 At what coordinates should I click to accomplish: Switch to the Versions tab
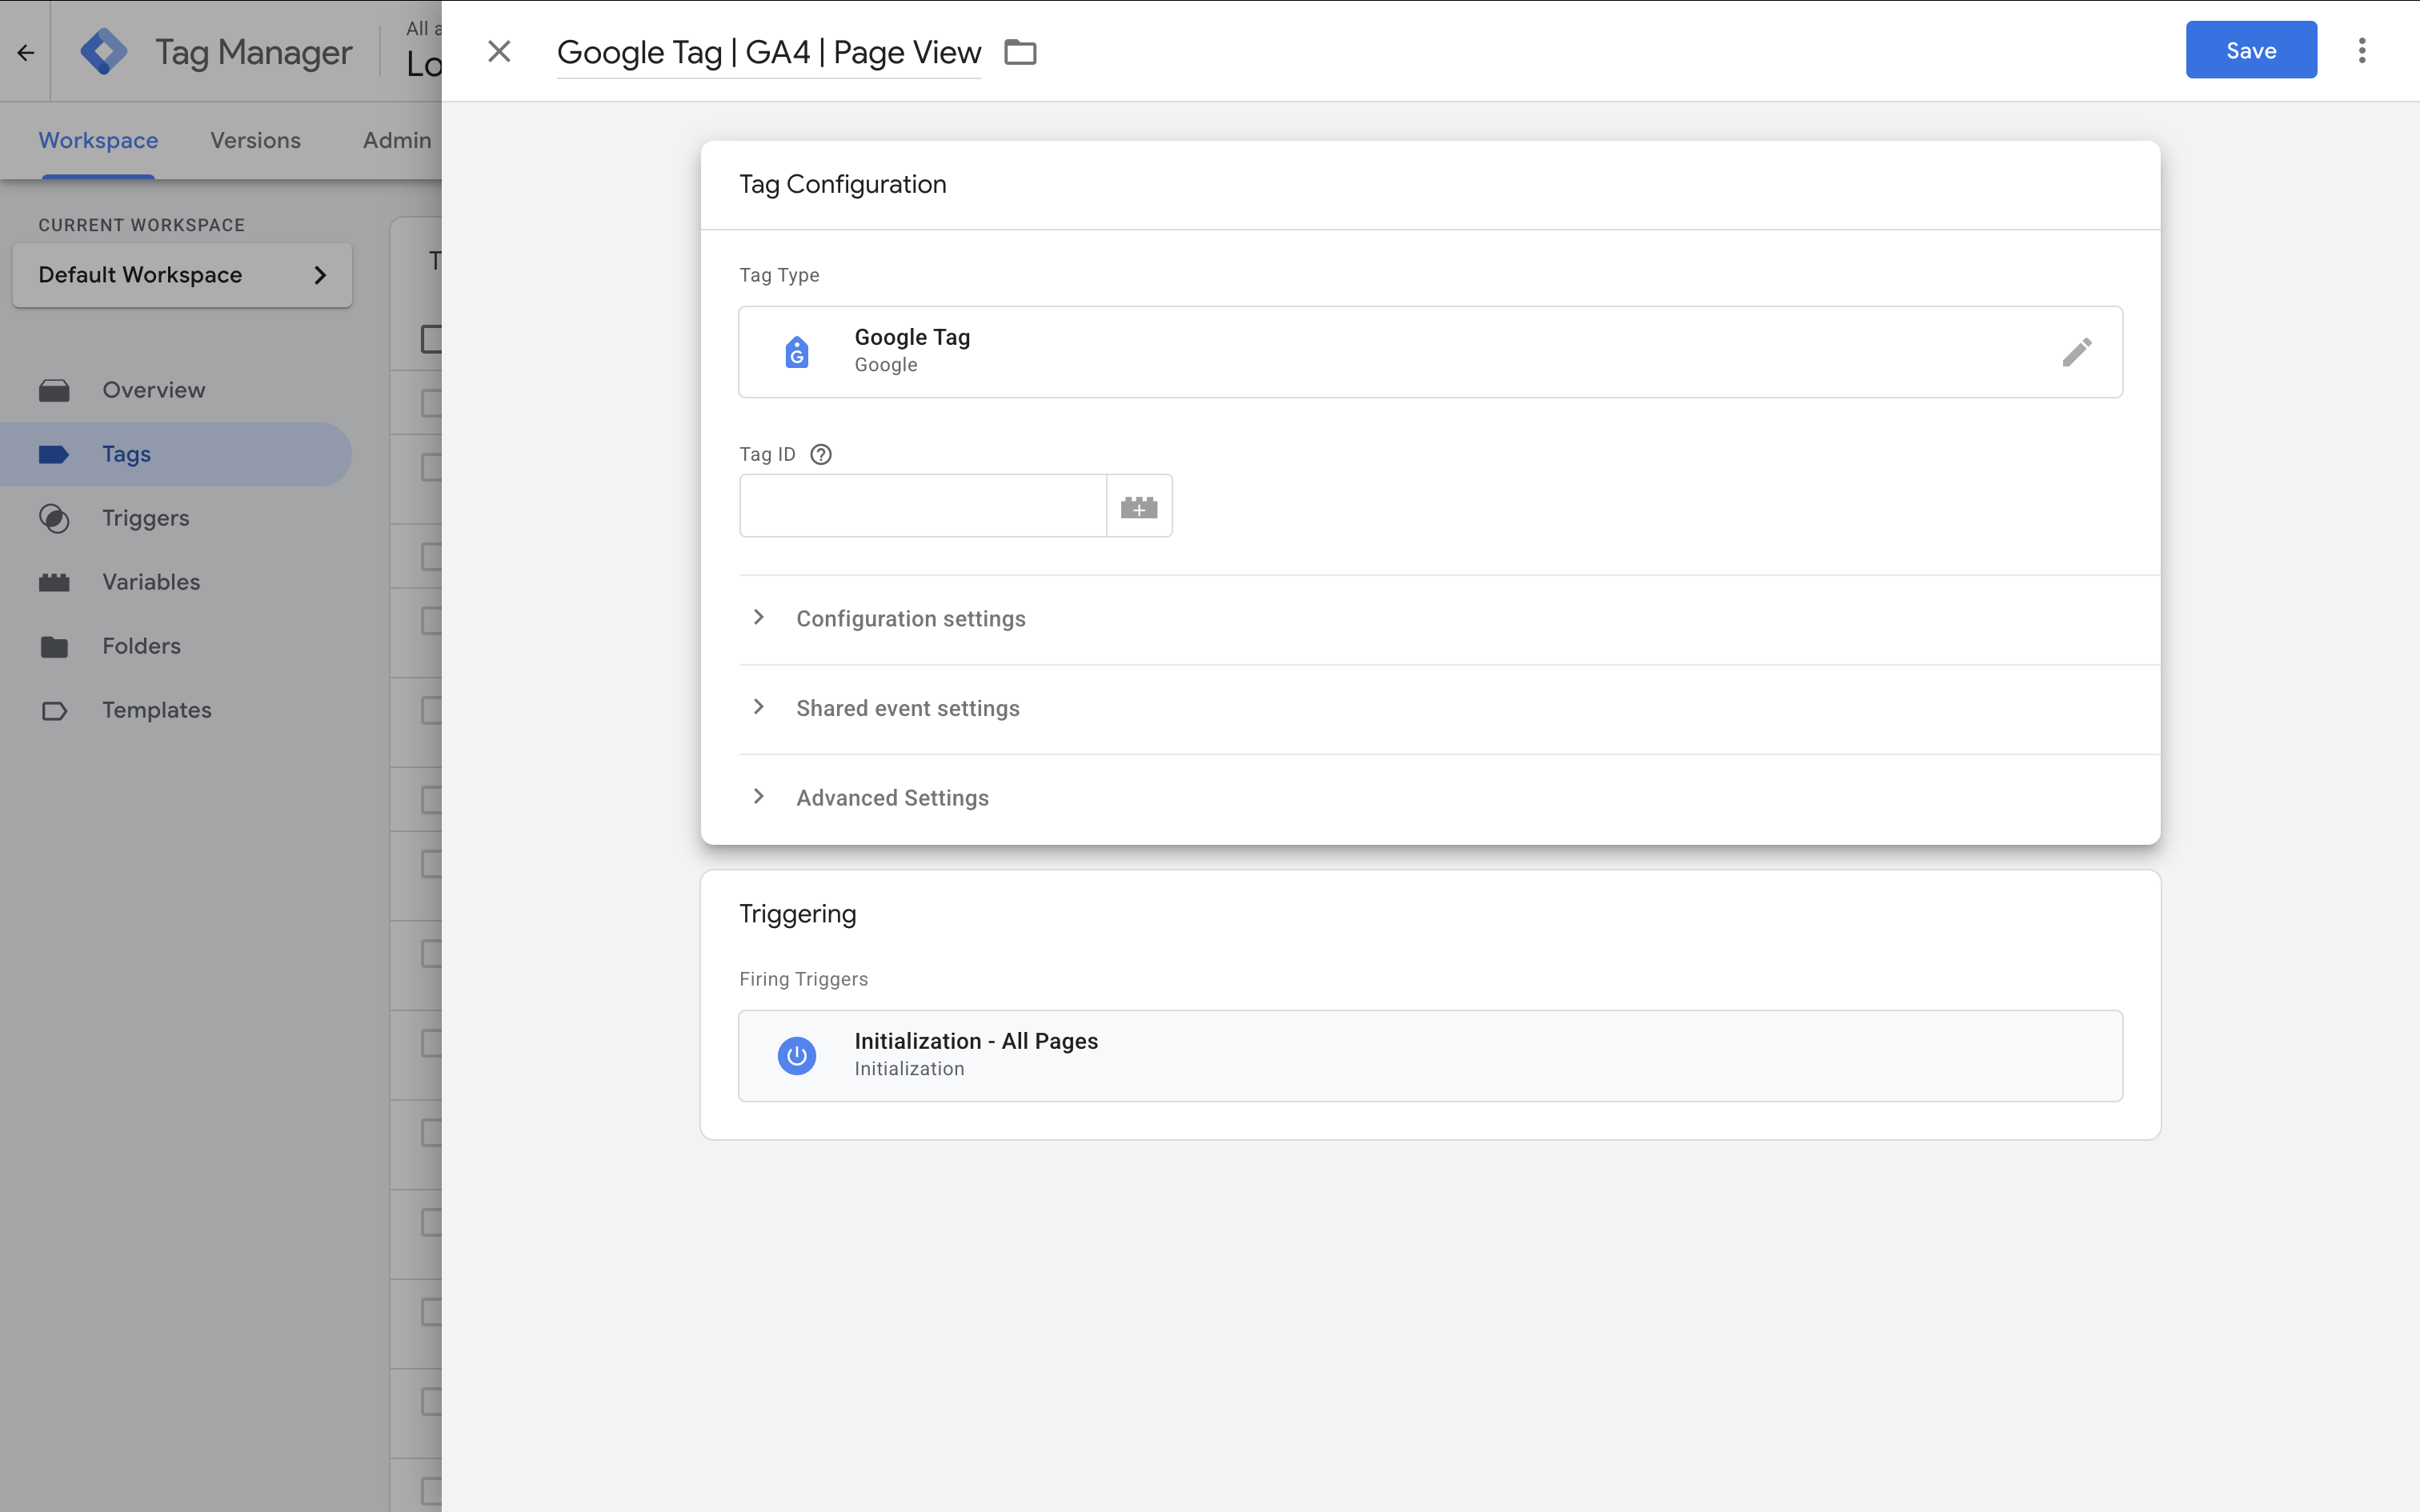click(255, 140)
